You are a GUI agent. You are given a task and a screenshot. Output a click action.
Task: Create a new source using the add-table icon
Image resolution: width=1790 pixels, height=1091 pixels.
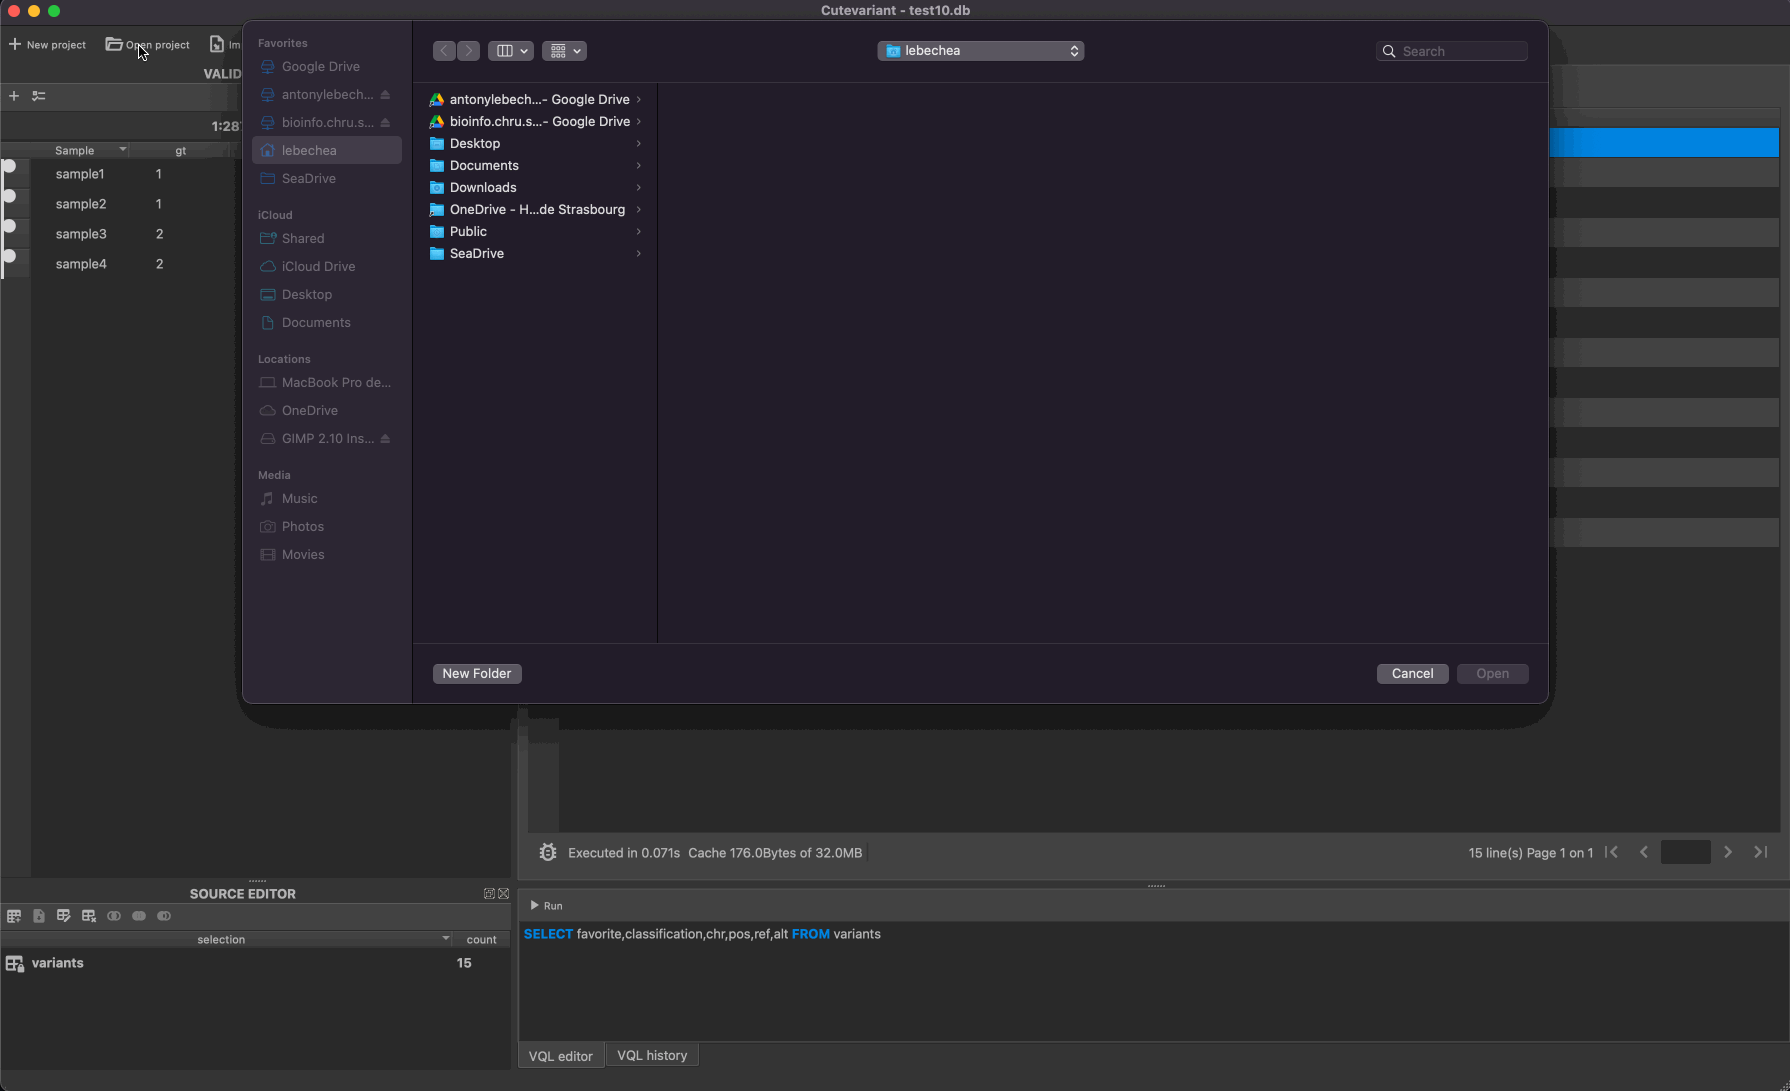14,915
